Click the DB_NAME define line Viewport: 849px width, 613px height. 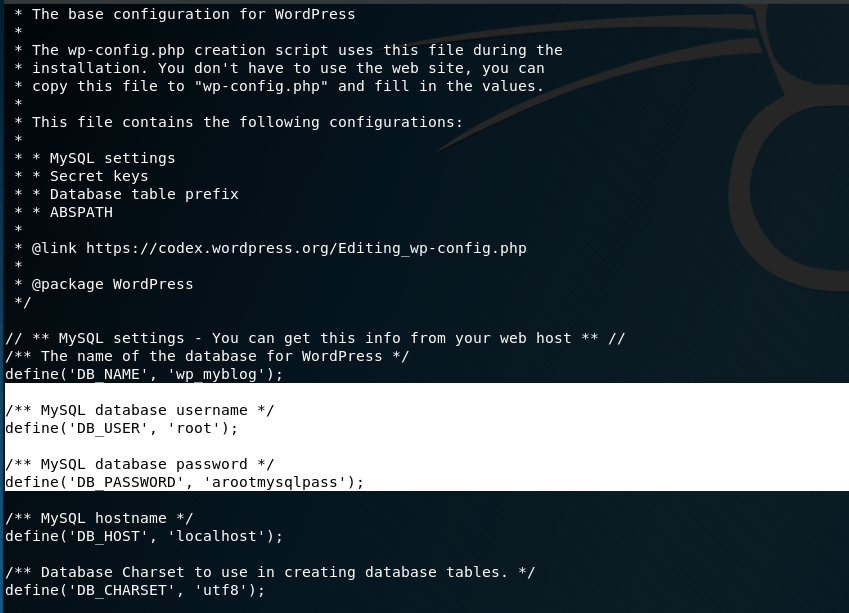tap(144, 375)
